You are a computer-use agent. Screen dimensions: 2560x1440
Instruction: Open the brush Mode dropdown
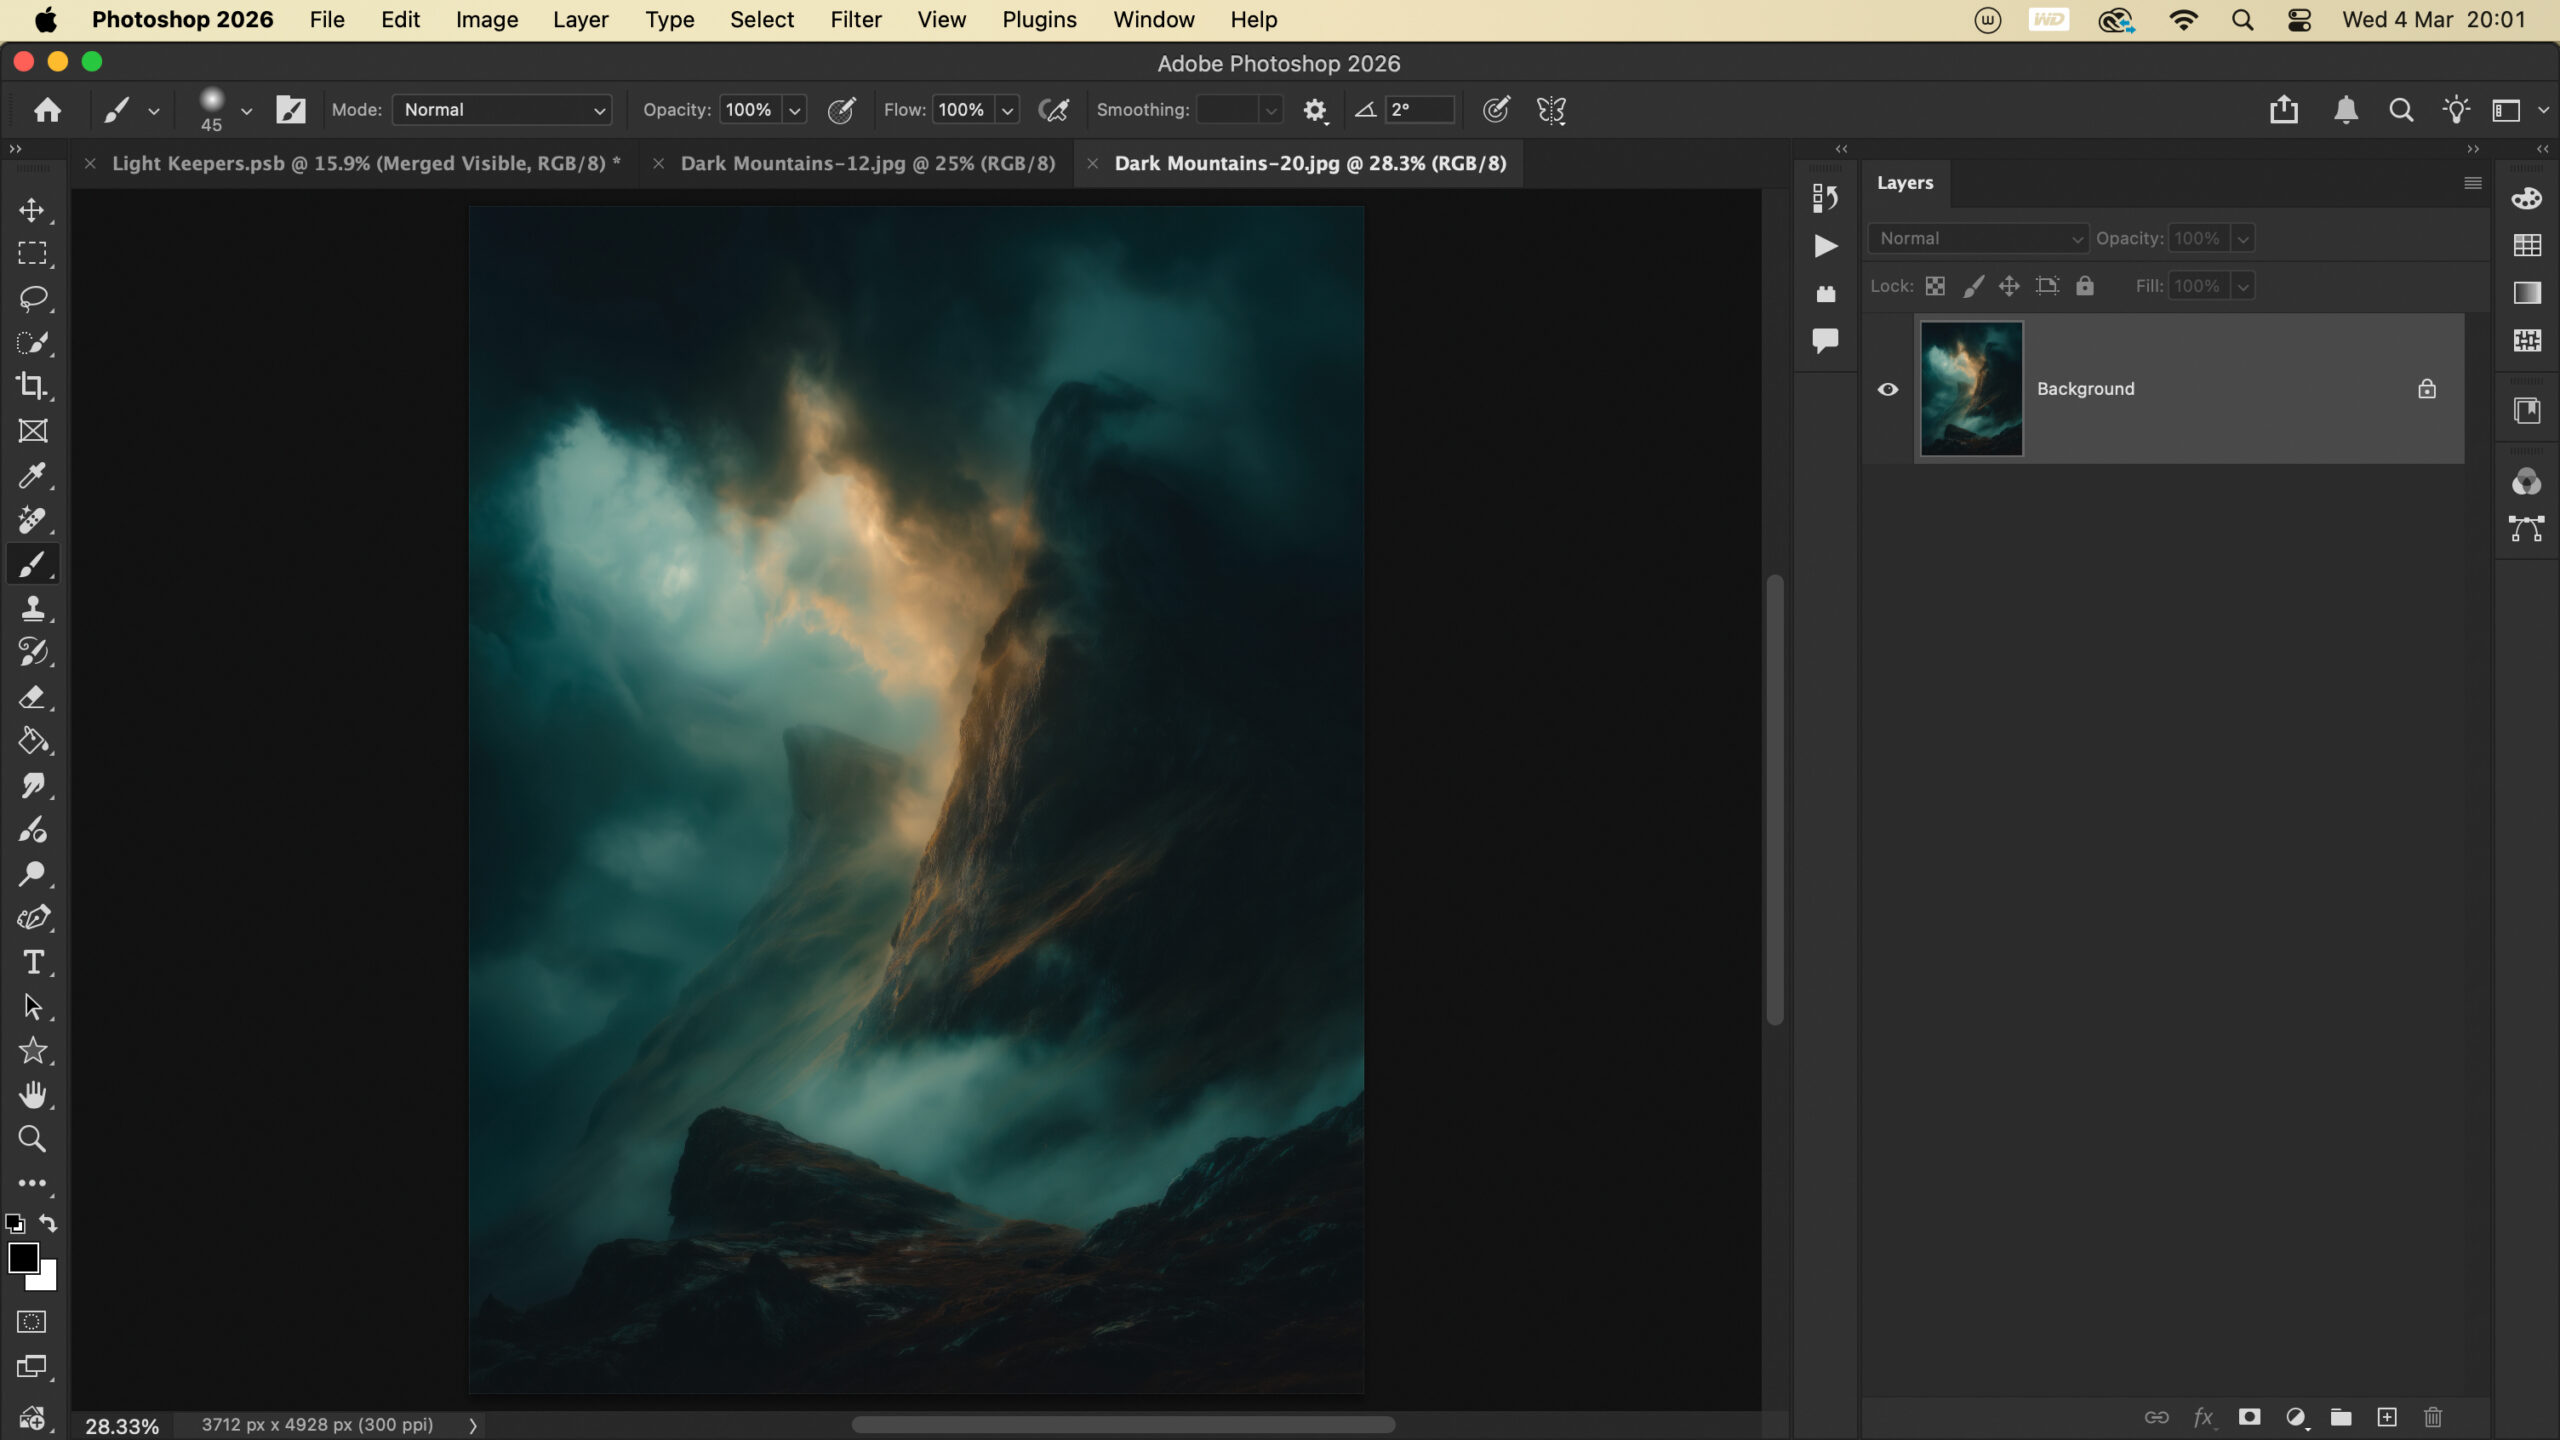coord(502,110)
